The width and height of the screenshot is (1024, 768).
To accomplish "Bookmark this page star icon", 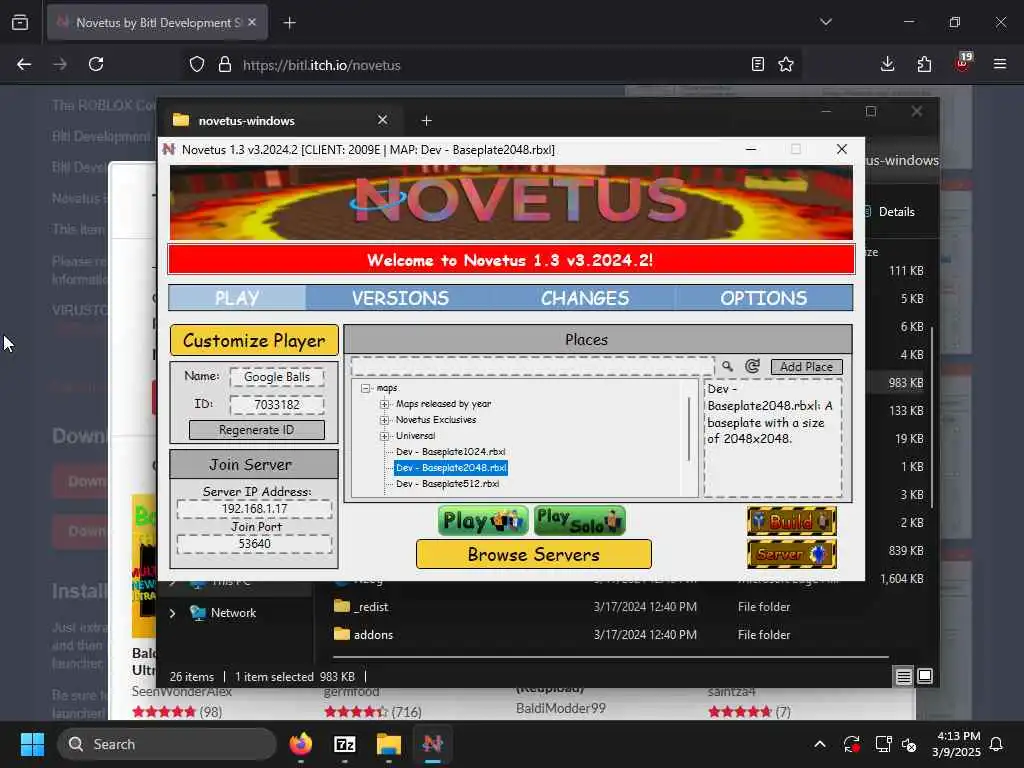I will coord(786,64).
